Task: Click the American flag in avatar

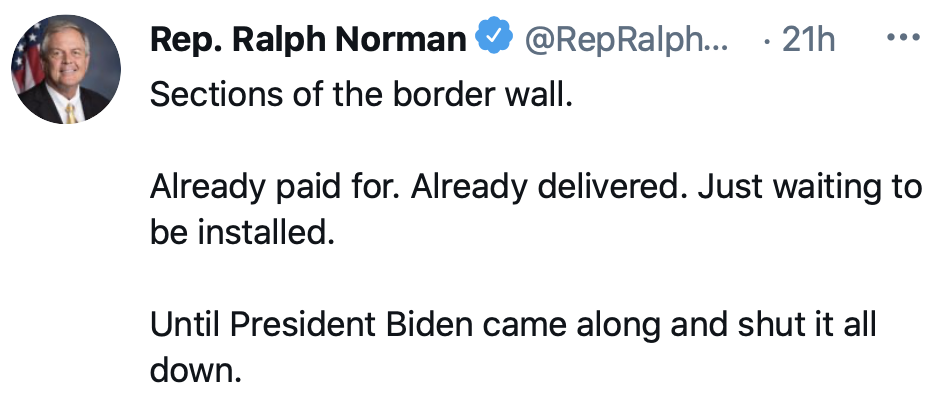Action: 27,57
